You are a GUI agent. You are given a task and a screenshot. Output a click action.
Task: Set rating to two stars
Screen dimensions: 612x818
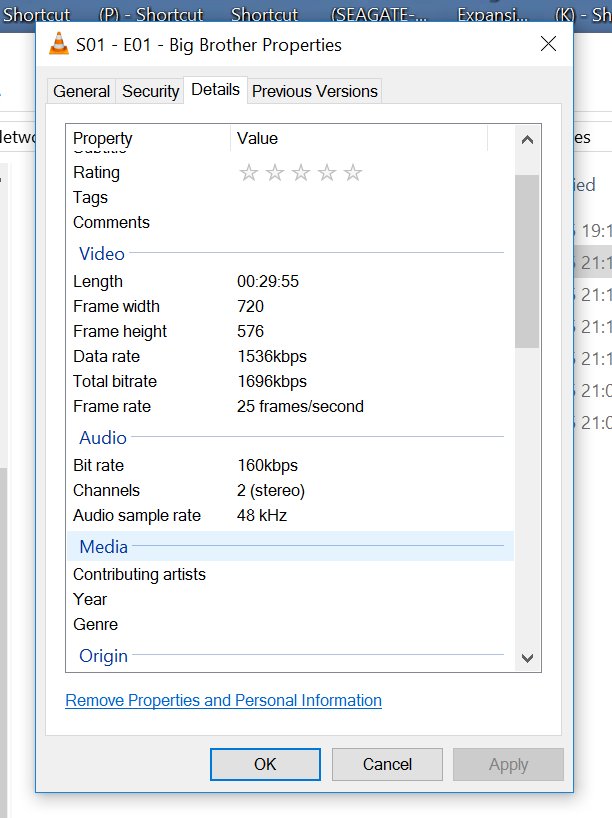coord(275,173)
